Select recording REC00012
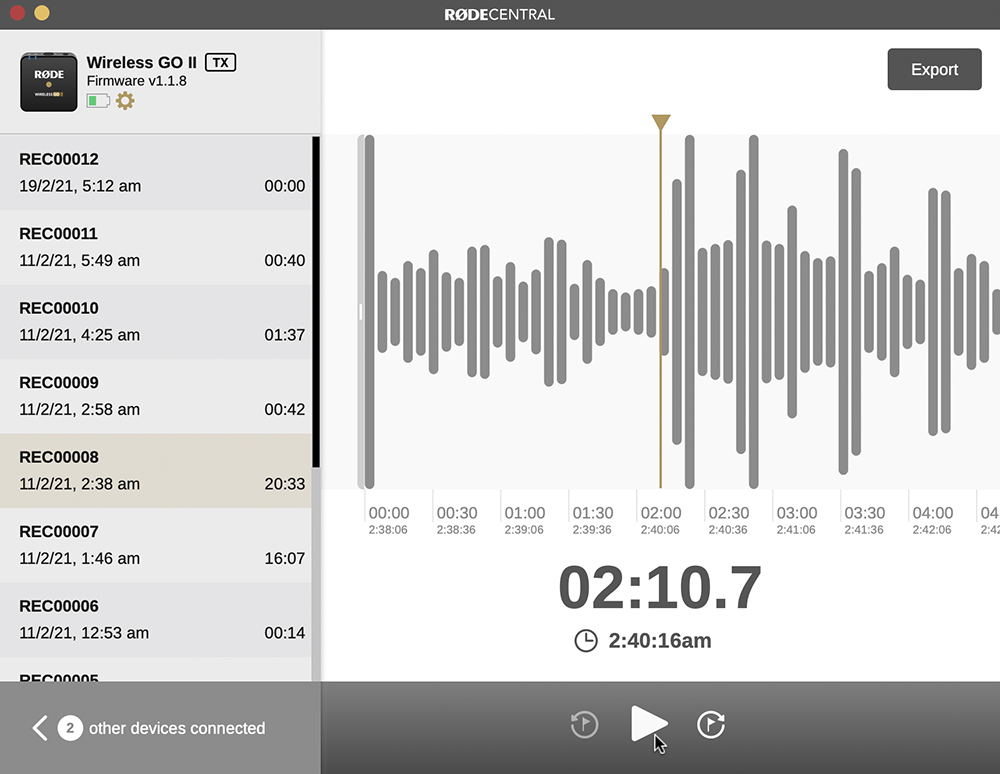Viewport: 1000px width, 774px height. point(156,173)
